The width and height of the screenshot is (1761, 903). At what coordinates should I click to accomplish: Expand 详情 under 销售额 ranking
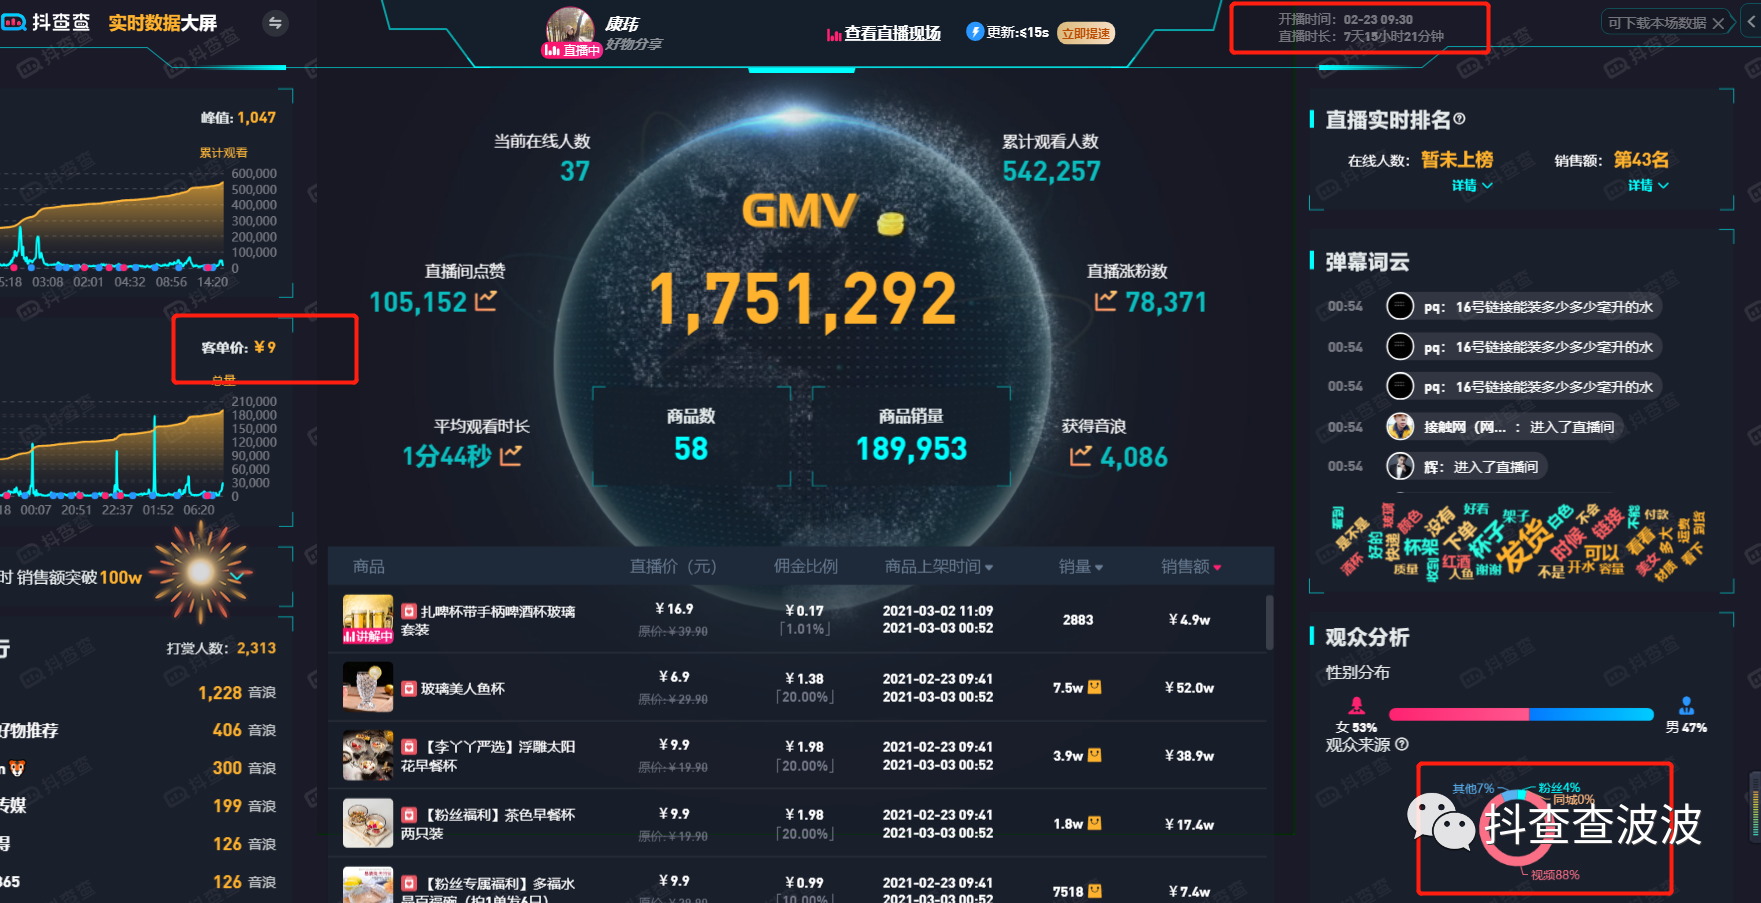[1648, 185]
